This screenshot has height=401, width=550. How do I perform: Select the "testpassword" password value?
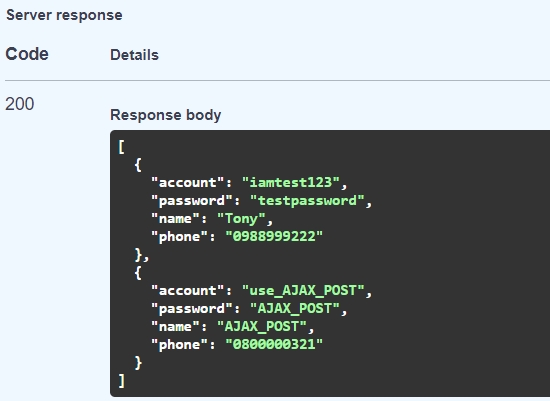(x=307, y=201)
